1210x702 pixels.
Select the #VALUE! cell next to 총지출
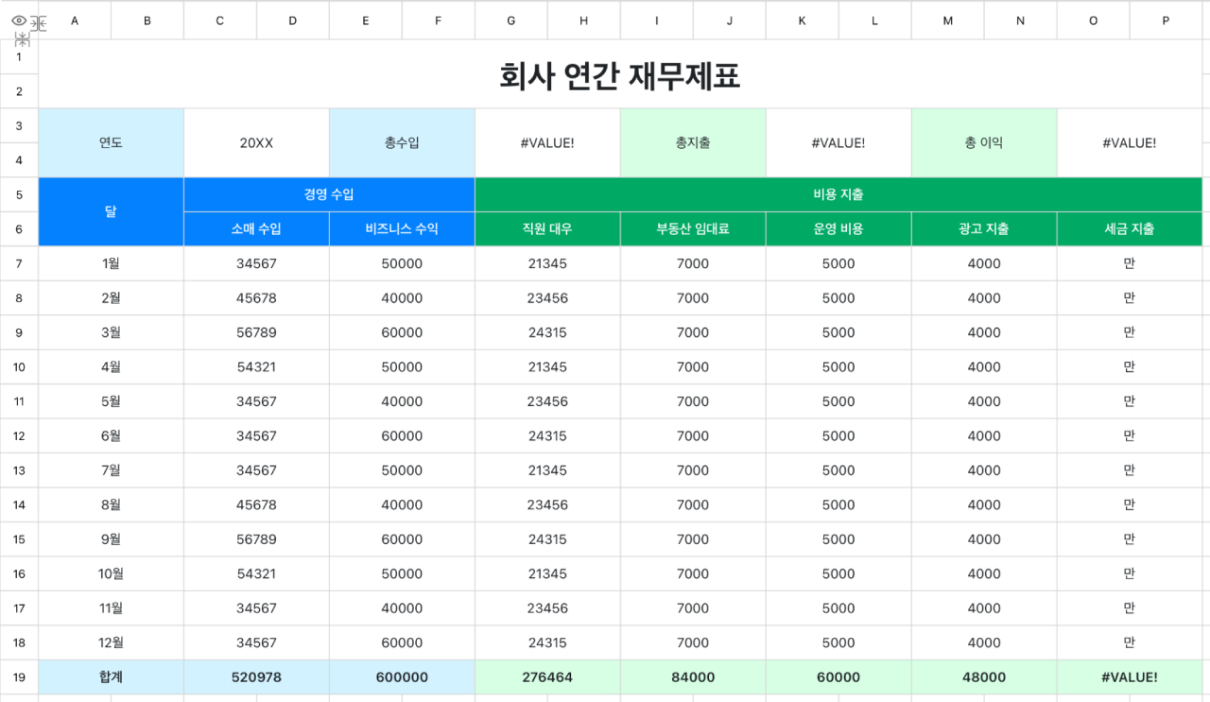pos(839,143)
